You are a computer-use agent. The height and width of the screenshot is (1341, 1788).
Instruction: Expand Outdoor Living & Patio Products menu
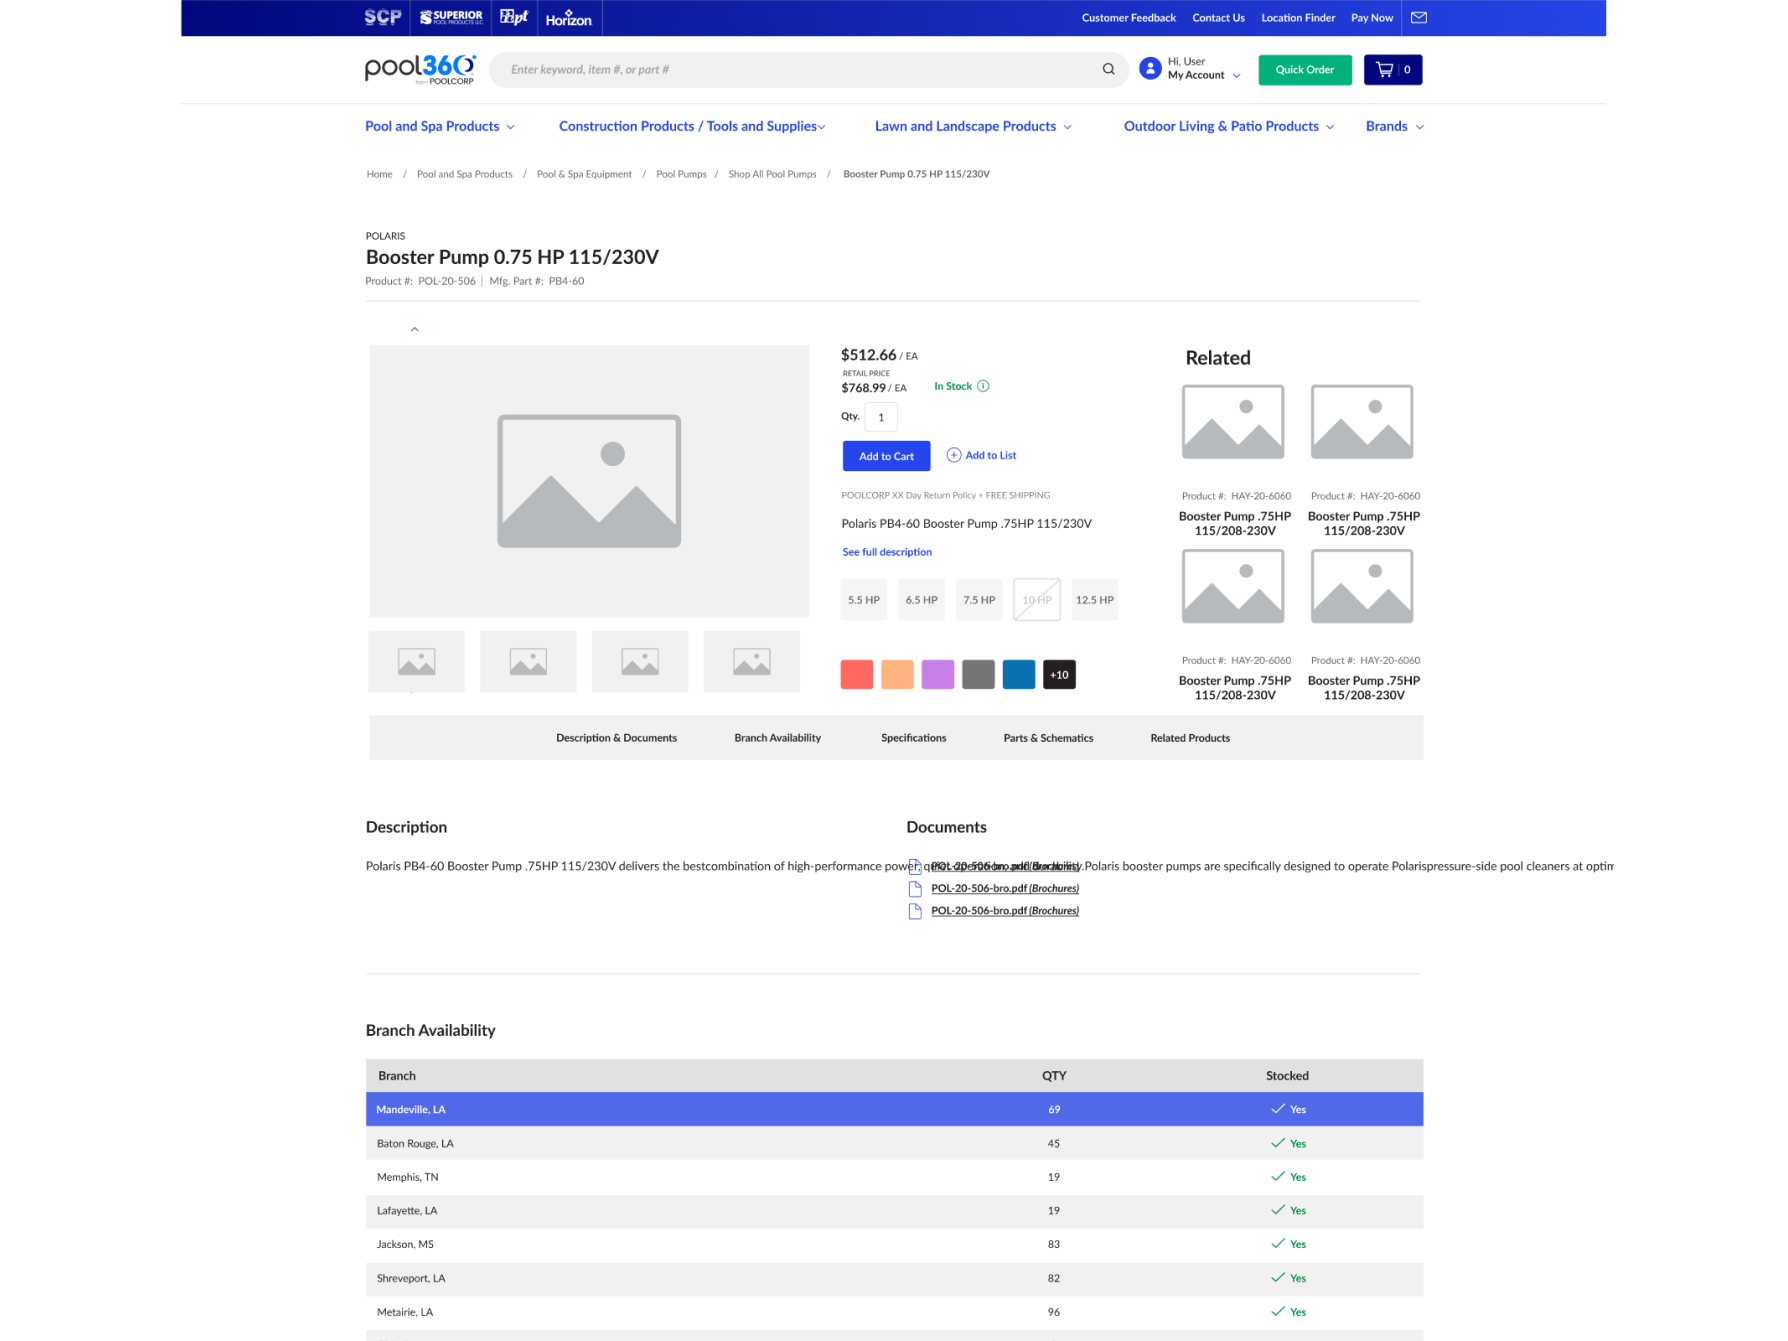1229,126
